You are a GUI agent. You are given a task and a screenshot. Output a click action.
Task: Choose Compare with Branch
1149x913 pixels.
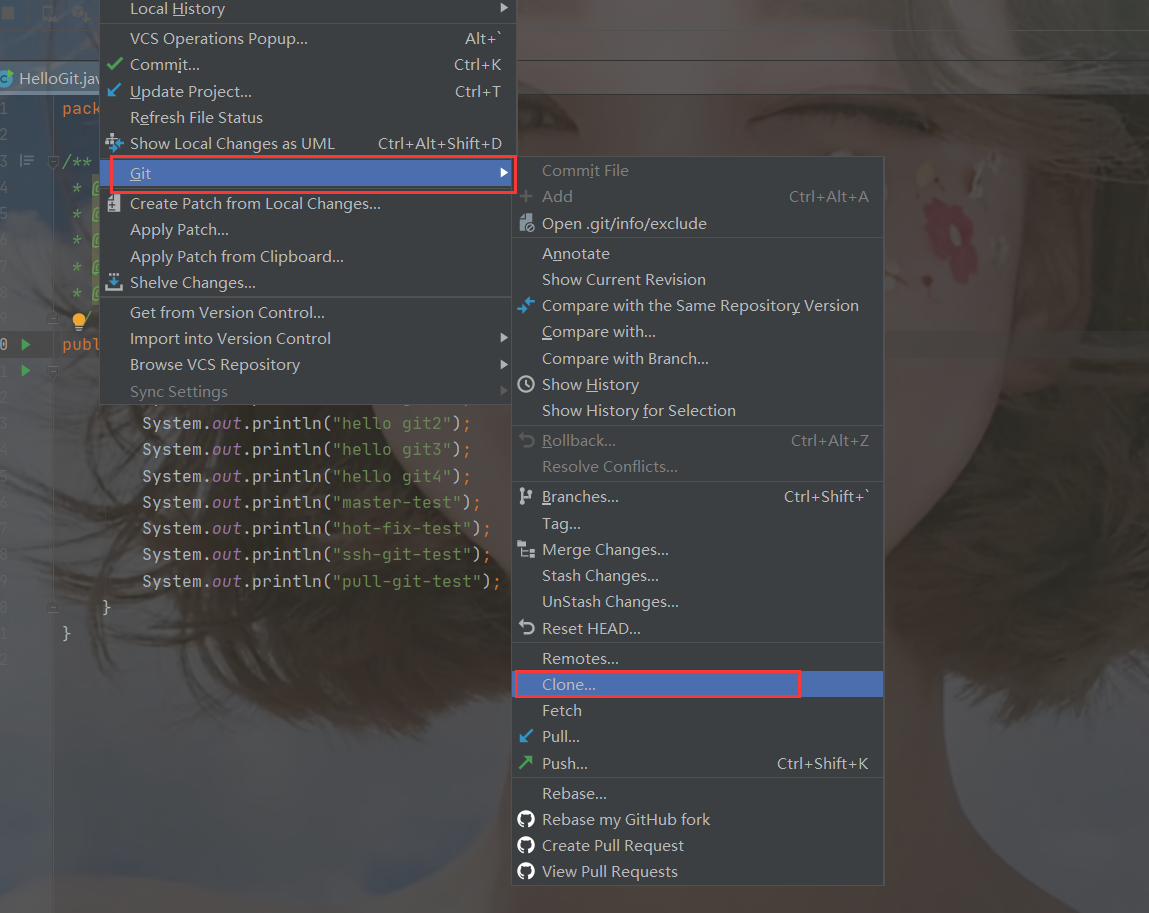tap(698, 358)
